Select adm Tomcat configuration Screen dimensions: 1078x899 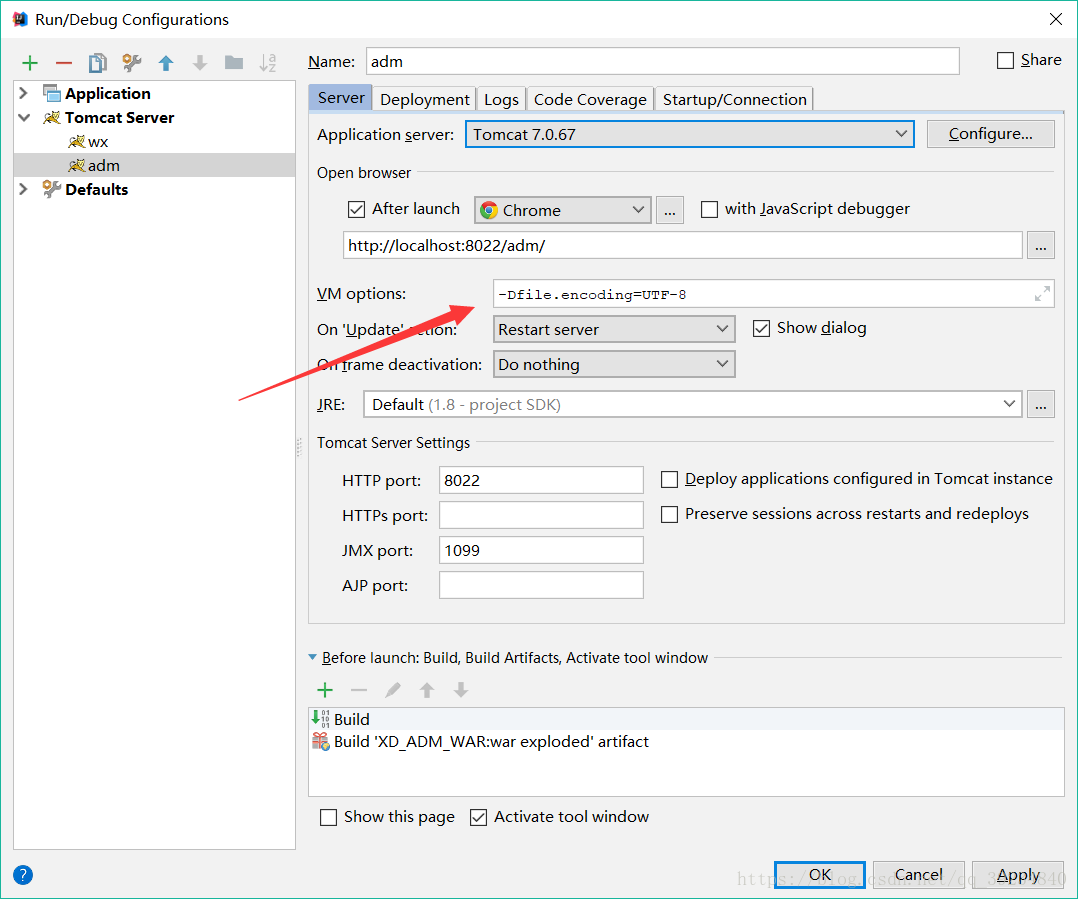click(x=155, y=166)
